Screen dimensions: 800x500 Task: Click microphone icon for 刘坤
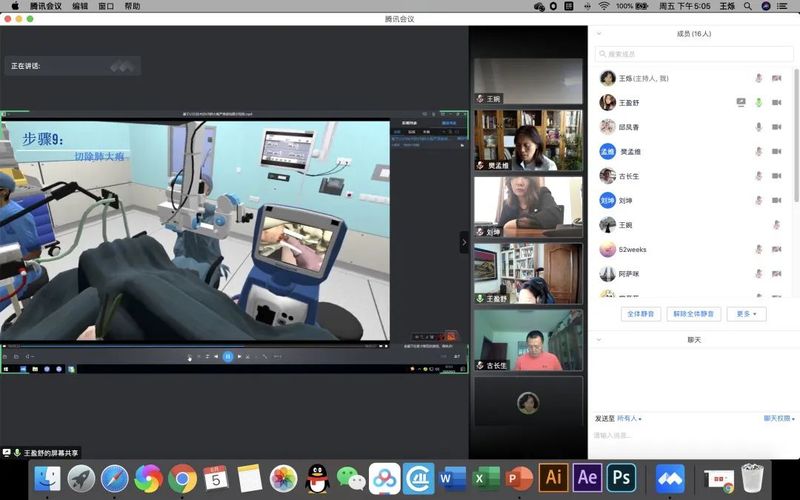(758, 200)
